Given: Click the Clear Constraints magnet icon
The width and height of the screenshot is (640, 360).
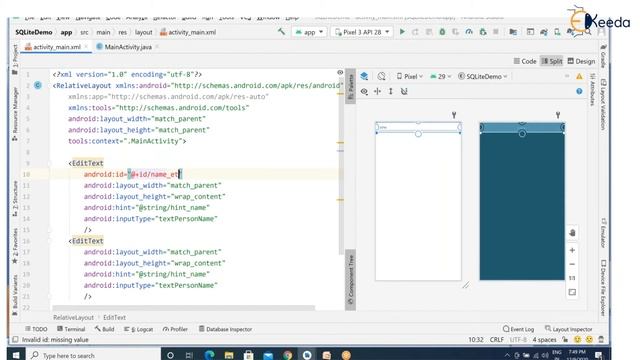Looking at the screenshot, I should tap(404, 91).
